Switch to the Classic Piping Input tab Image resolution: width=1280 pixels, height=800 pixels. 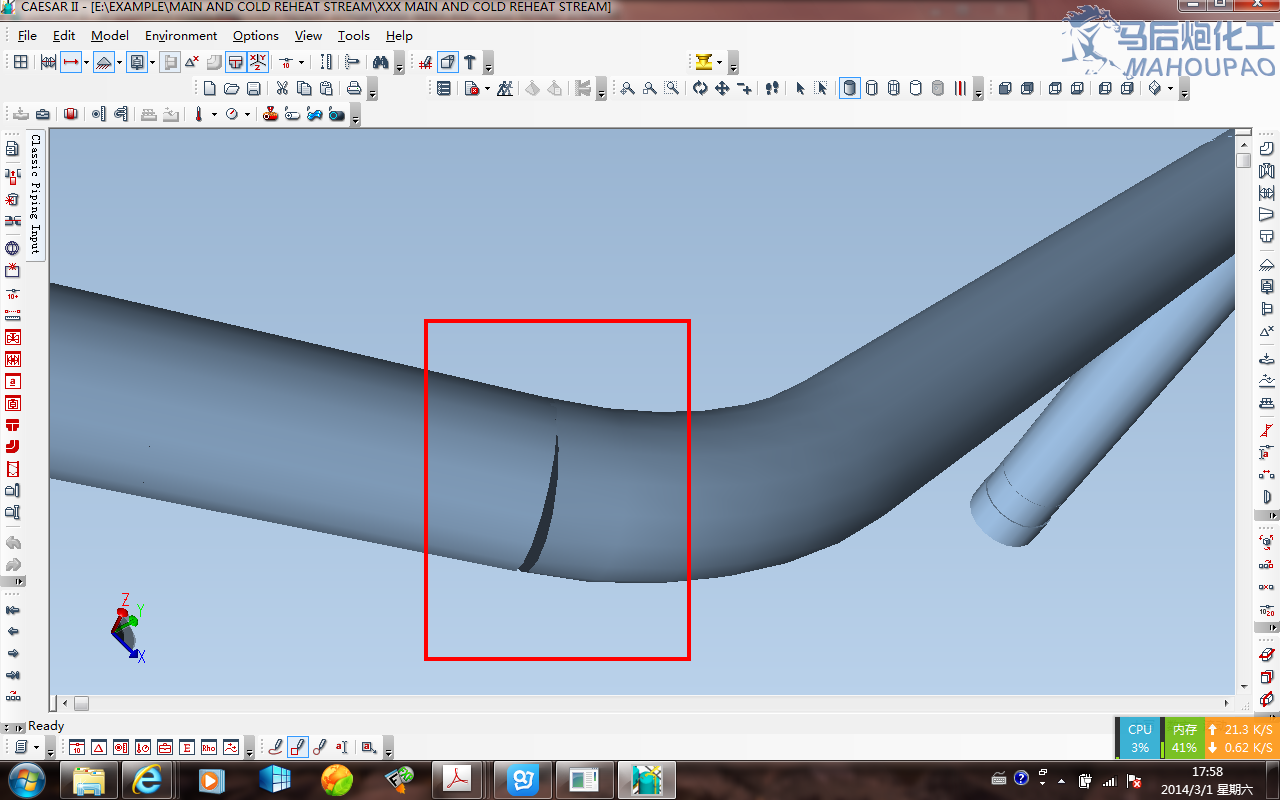tap(35, 194)
